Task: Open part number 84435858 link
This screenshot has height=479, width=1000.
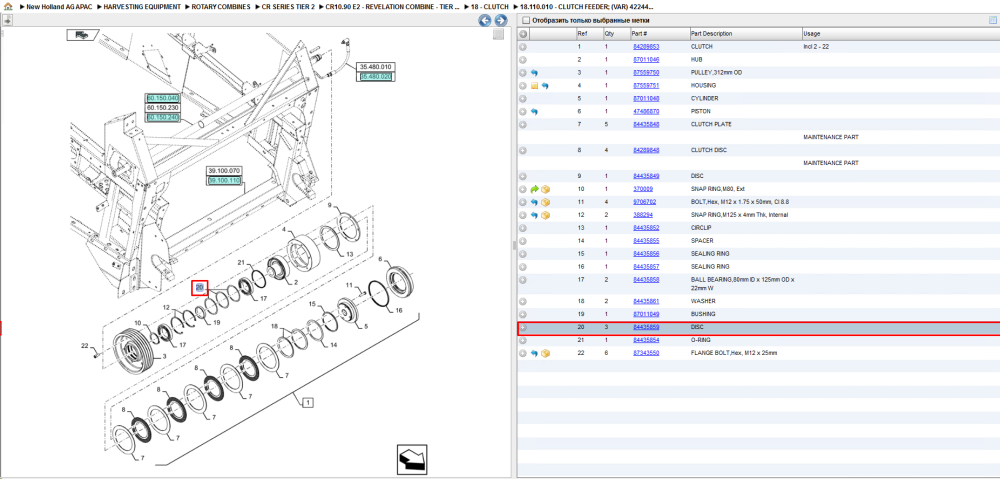Action: (645, 279)
